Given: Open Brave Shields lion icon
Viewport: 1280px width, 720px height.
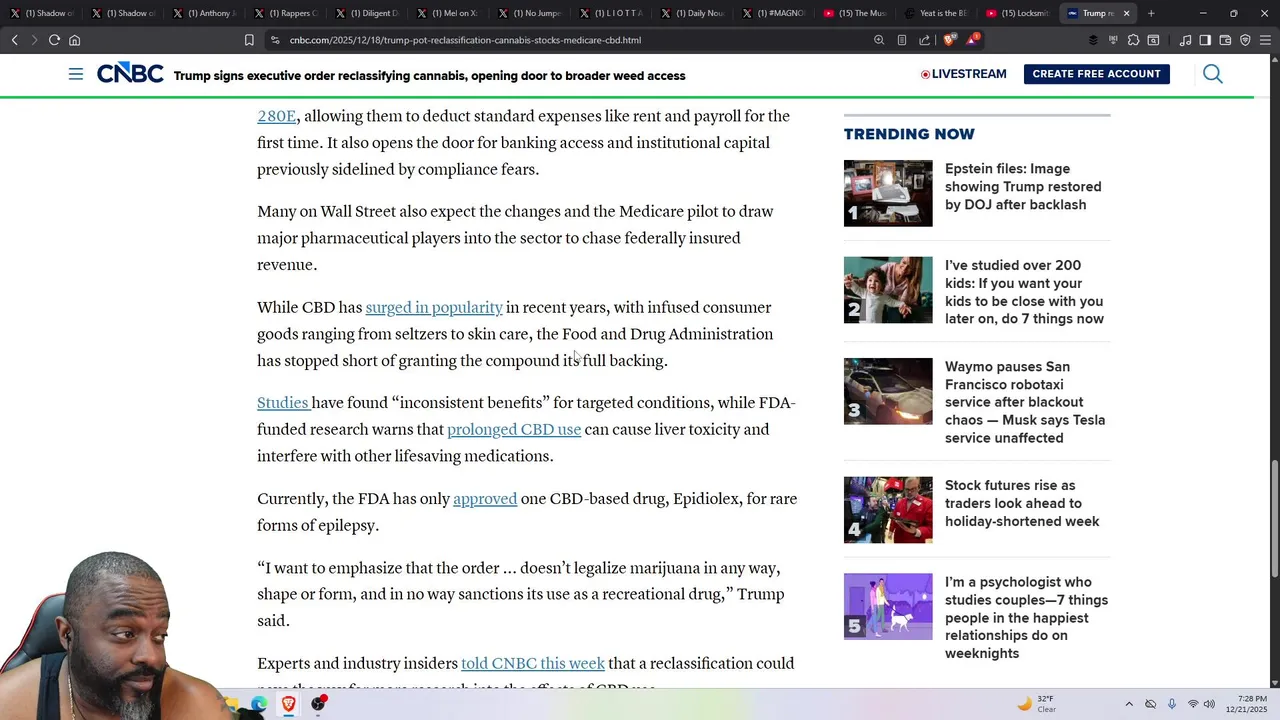Looking at the screenshot, I should click(x=950, y=40).
